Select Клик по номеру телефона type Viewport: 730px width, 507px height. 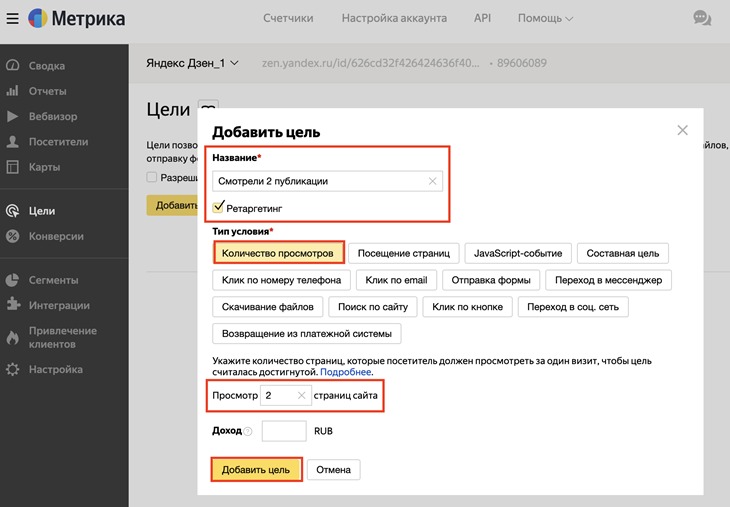pyautogui.click(x=281, y=280)
